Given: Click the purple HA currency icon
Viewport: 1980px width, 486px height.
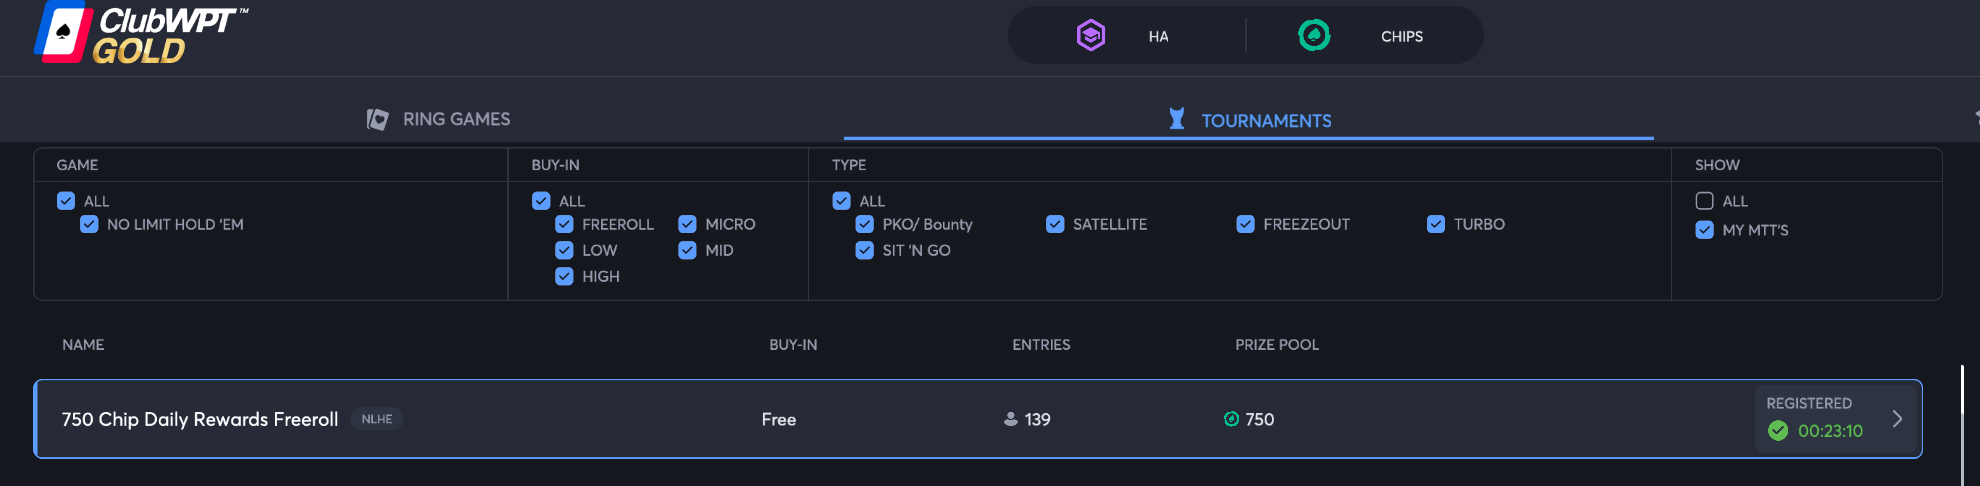Looking at the screenshot, I should [x=1090, y=36].
